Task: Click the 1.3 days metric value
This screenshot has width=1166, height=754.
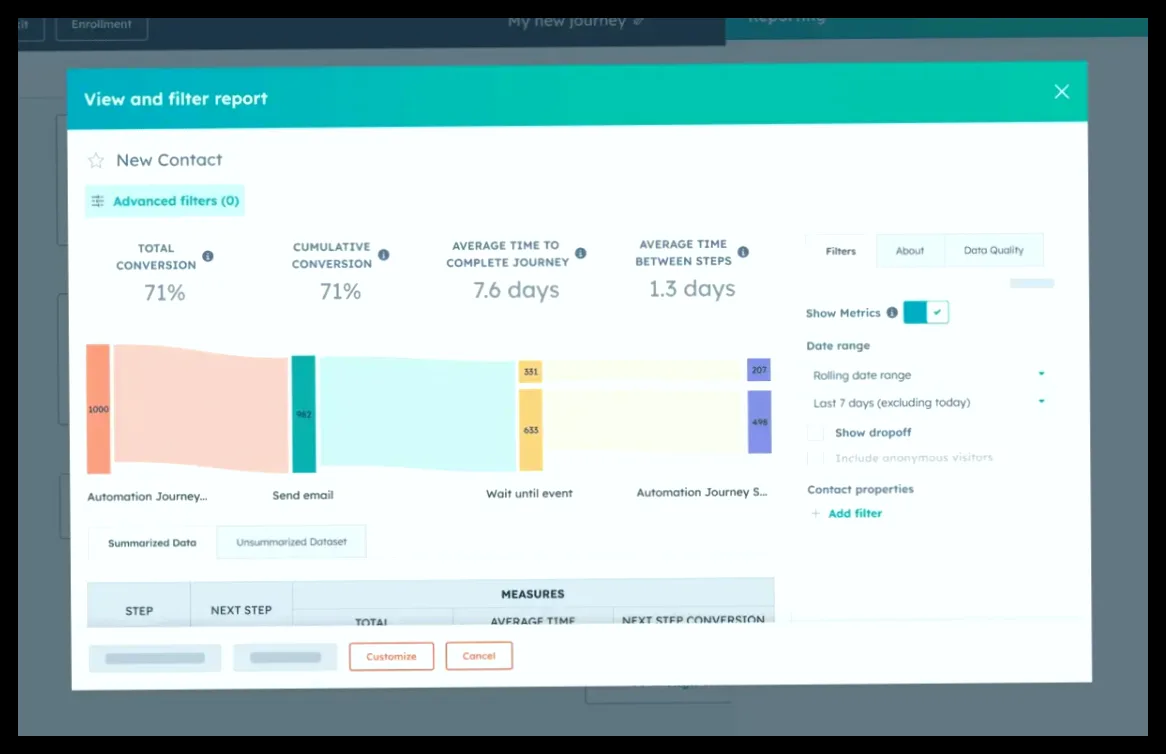Action: click(692, 289)
